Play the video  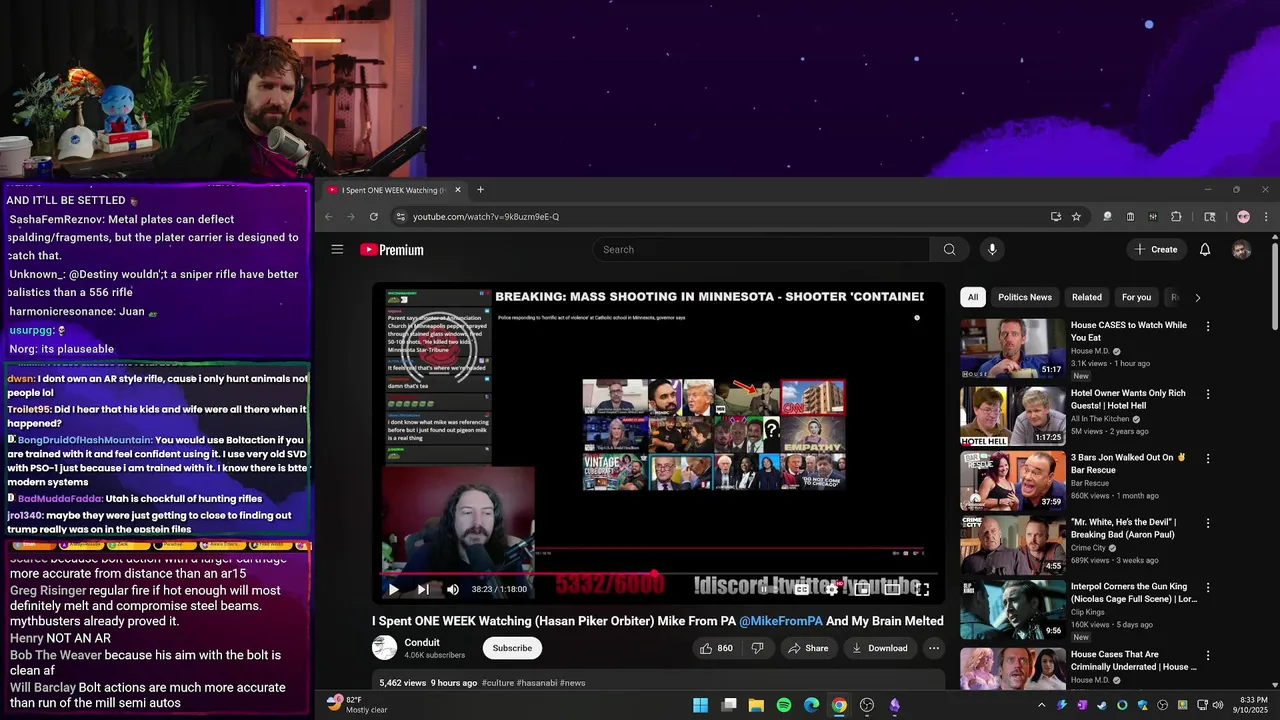[x=393, y=590]
